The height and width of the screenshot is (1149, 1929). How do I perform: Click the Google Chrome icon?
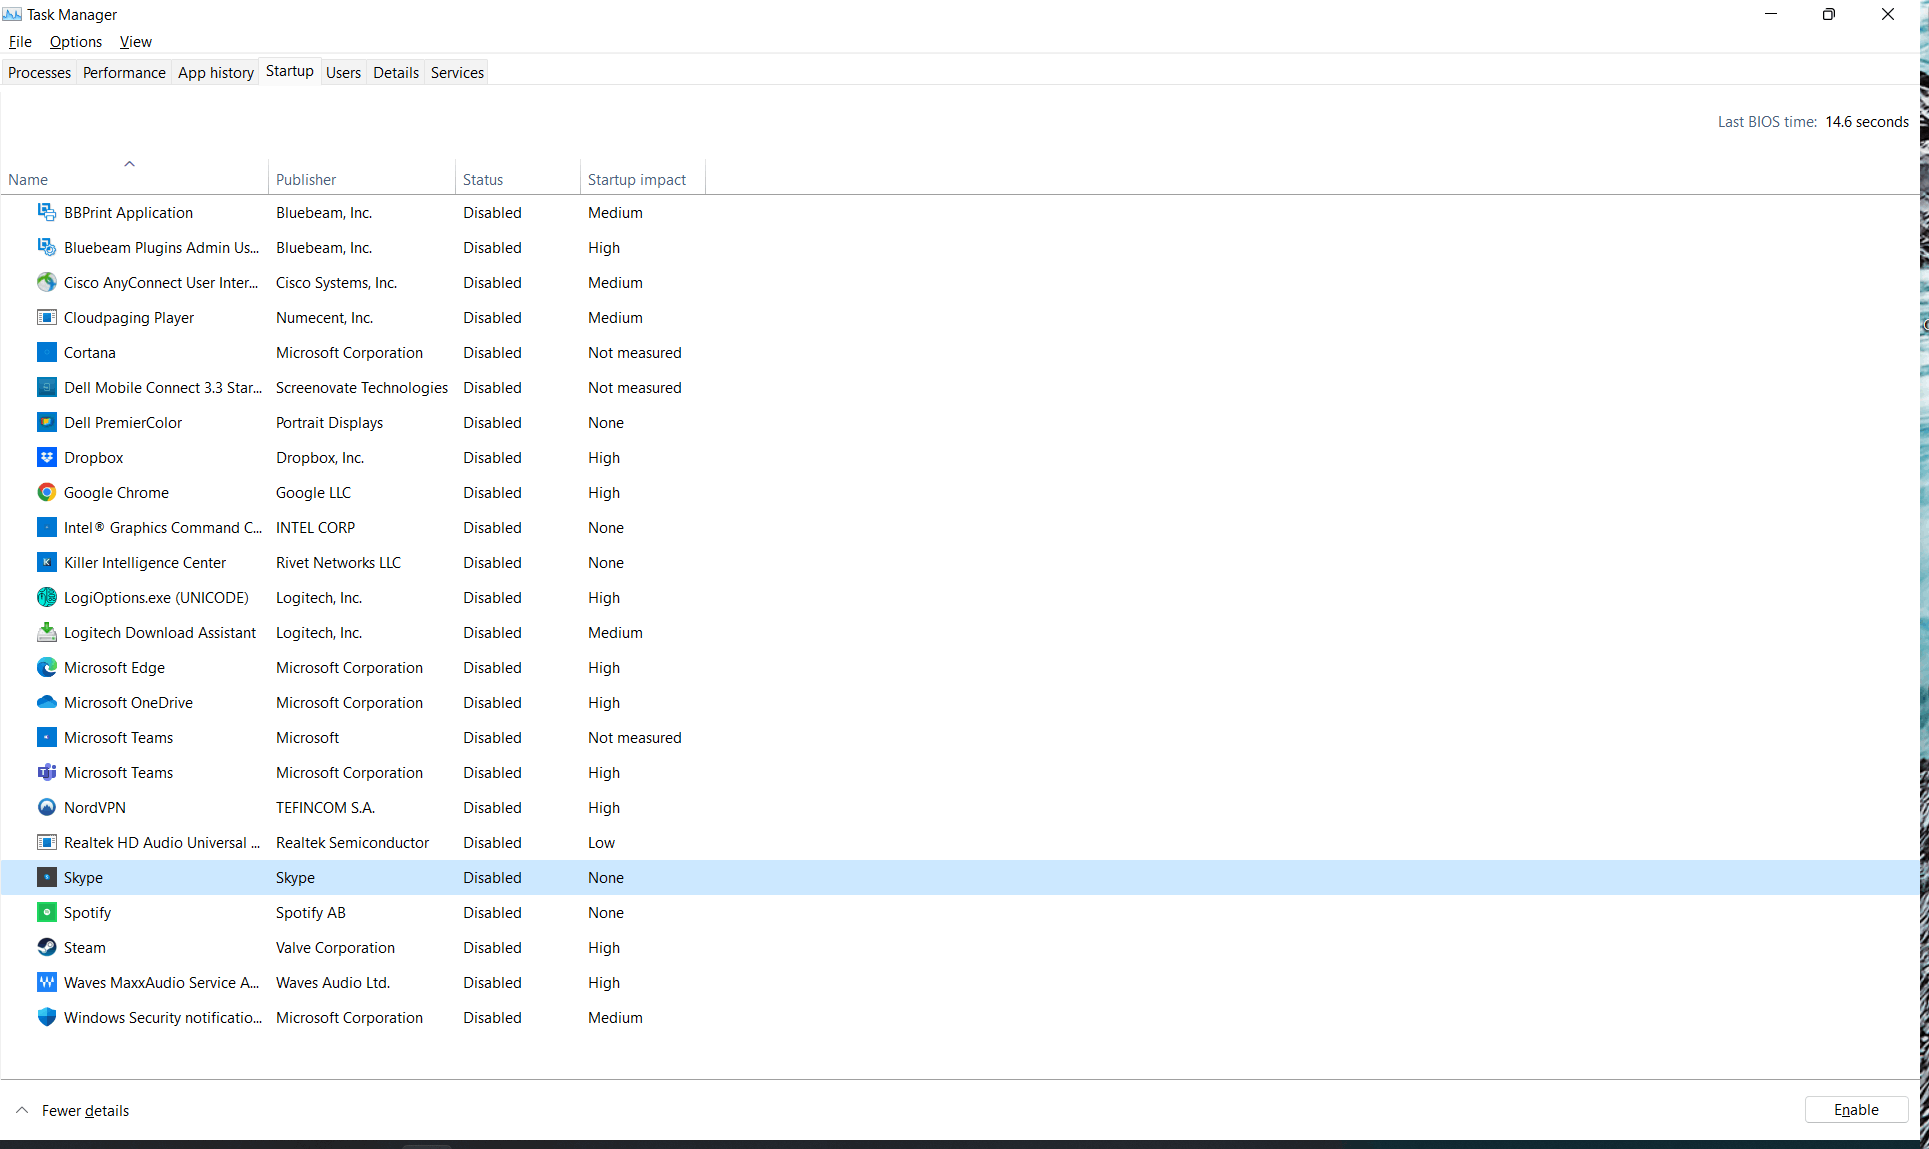click(x=46, y=492)
